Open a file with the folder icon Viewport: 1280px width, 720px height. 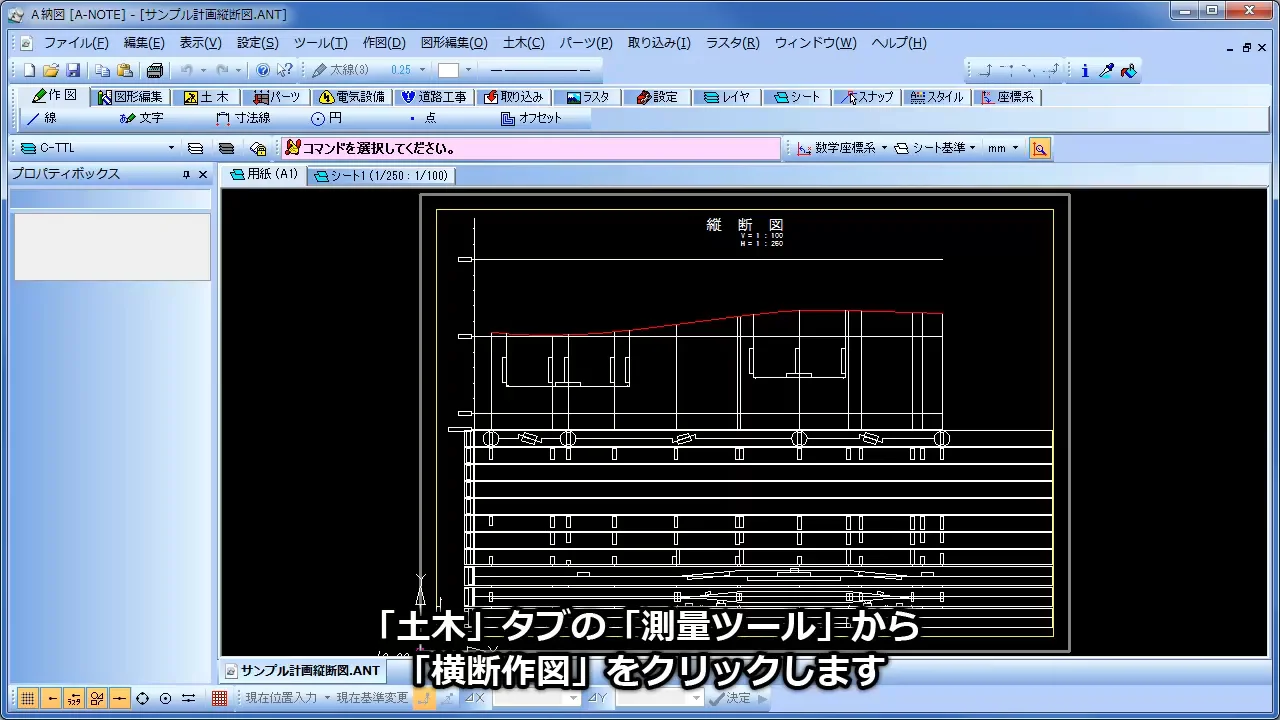(x=51, y=70)
